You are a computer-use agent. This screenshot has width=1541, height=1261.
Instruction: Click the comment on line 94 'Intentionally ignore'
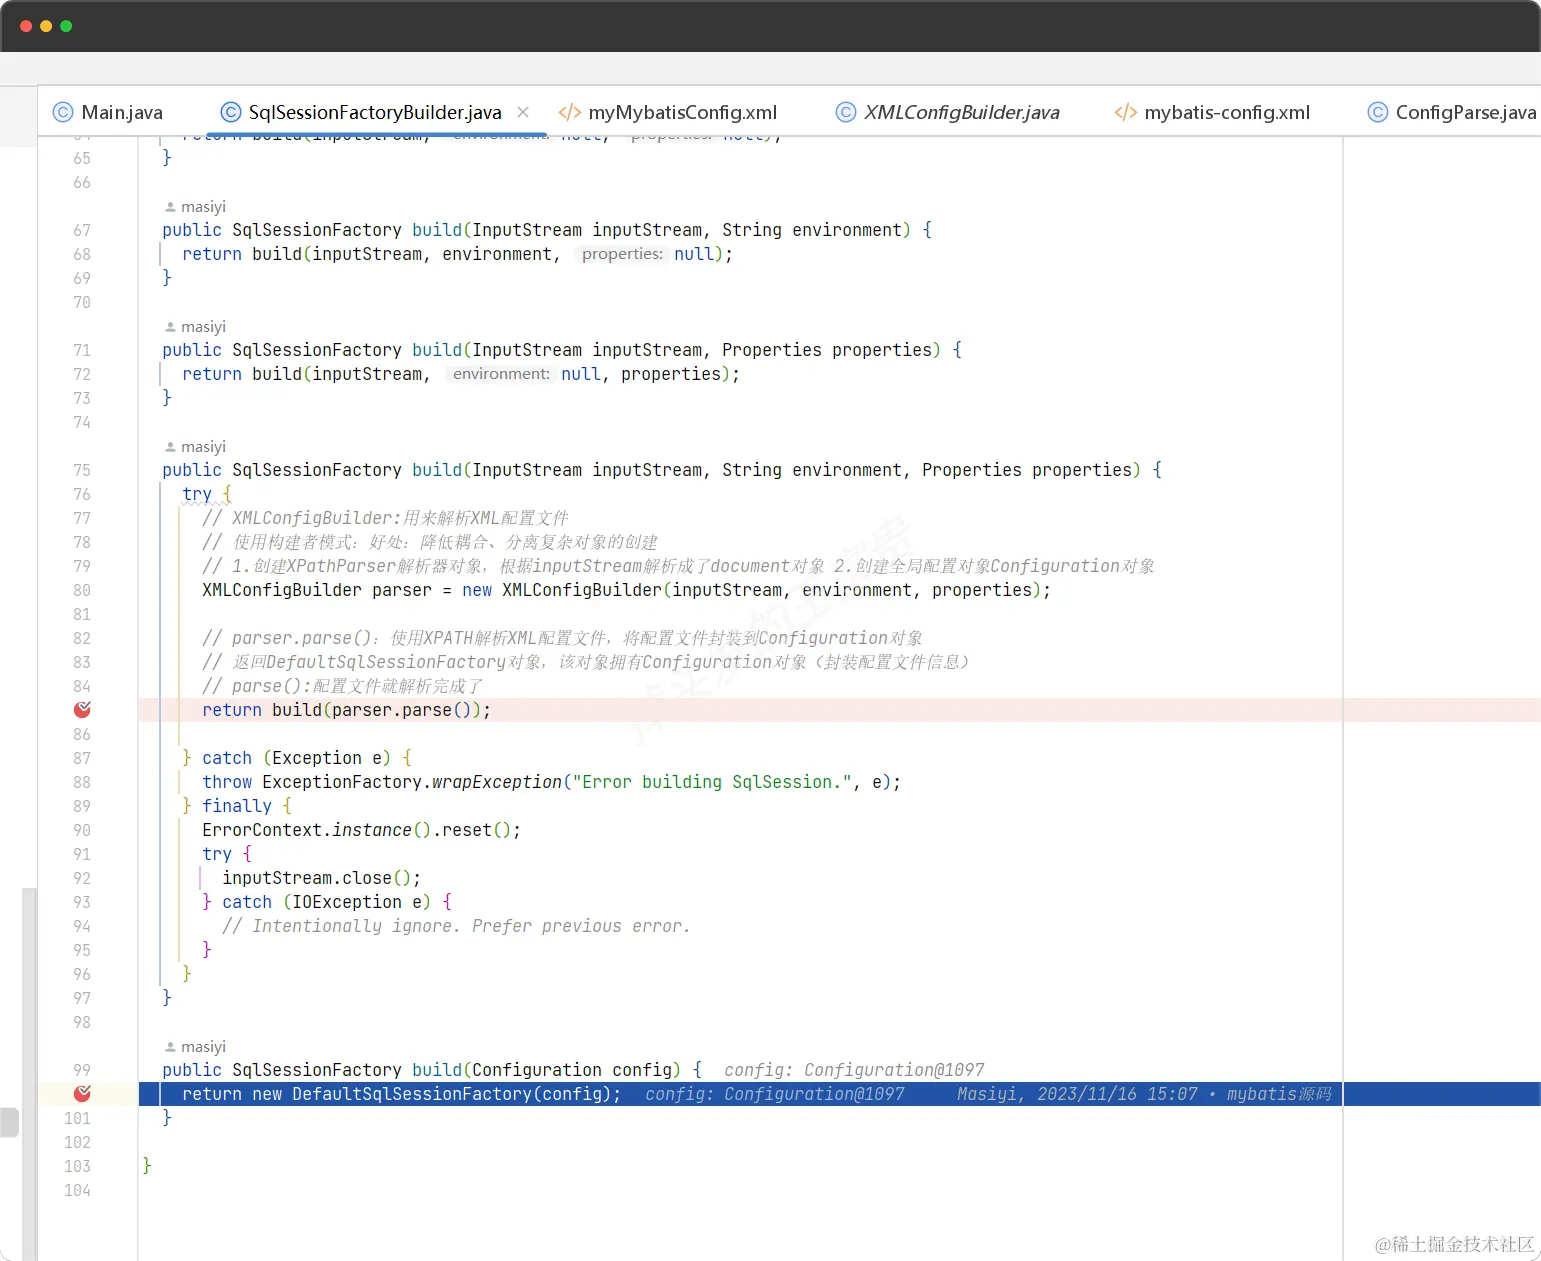(456, 926)
